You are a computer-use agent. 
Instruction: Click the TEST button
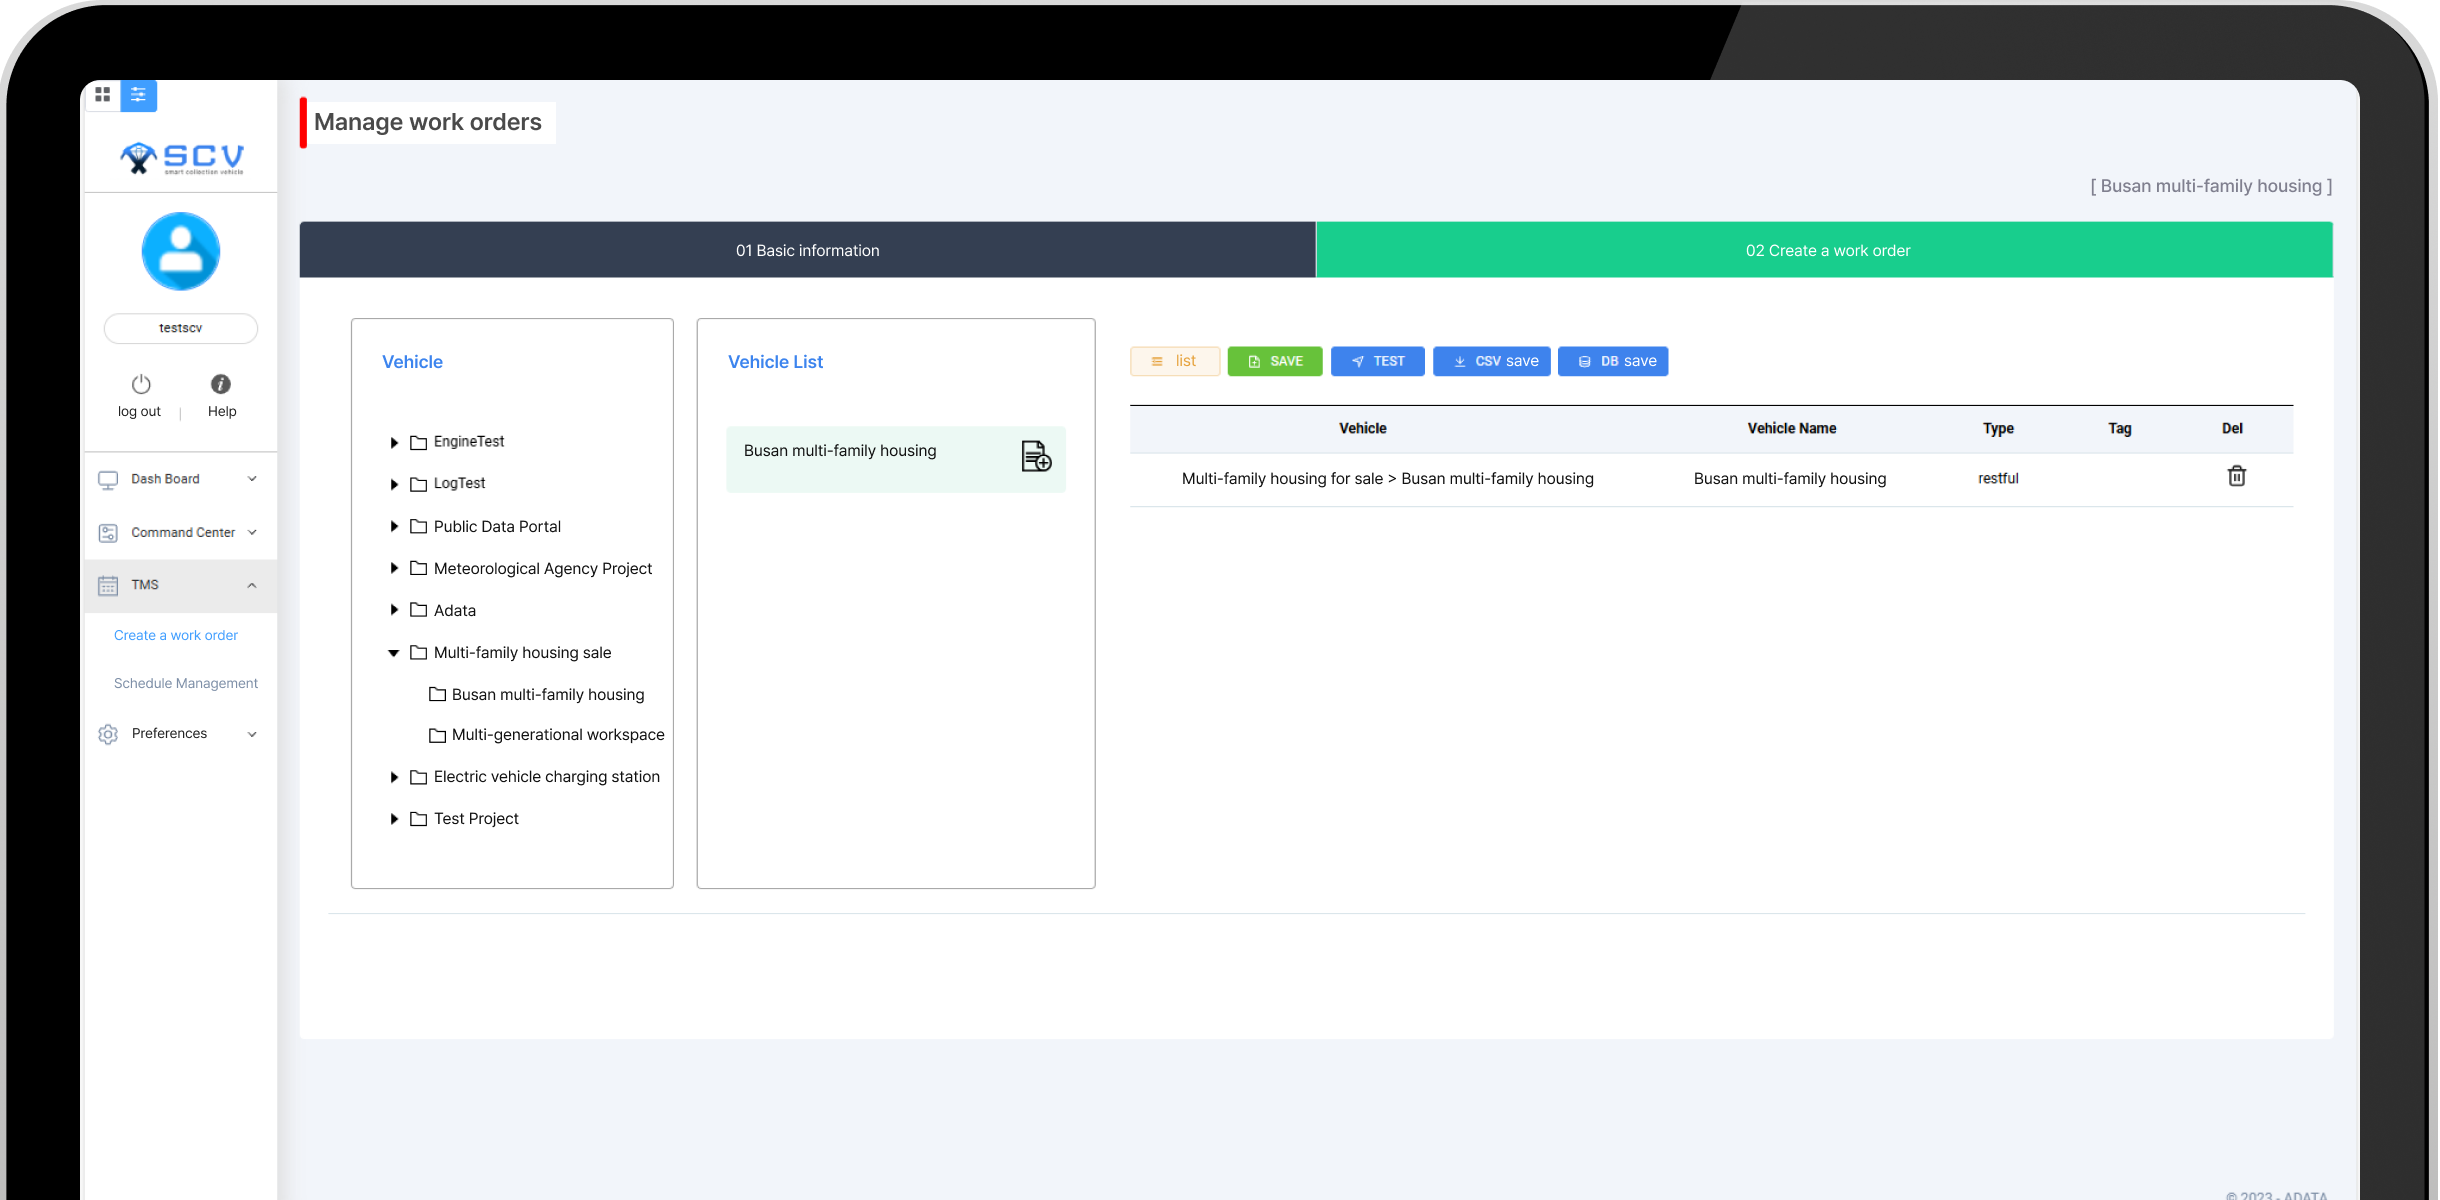(x=1377, y=361)
